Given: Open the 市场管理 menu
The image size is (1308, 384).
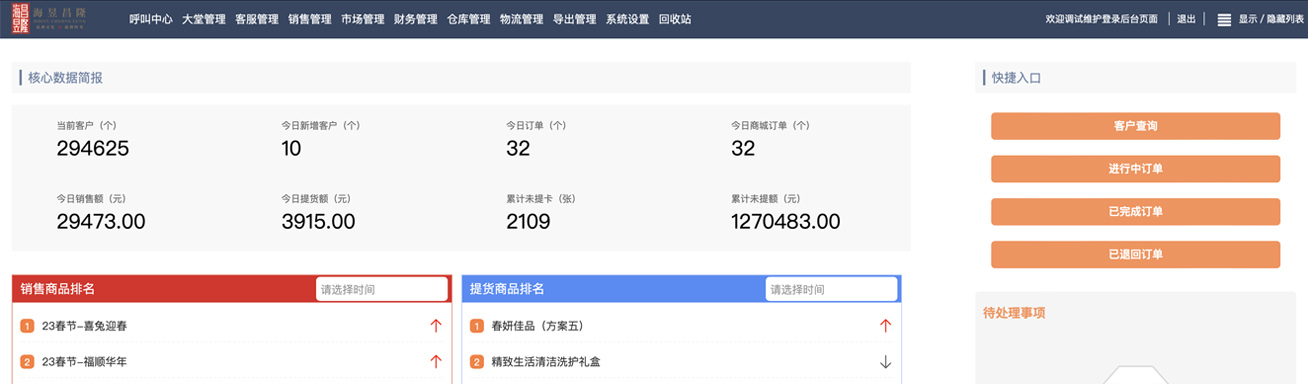Looking at the screenshot, I should [363, 19].
